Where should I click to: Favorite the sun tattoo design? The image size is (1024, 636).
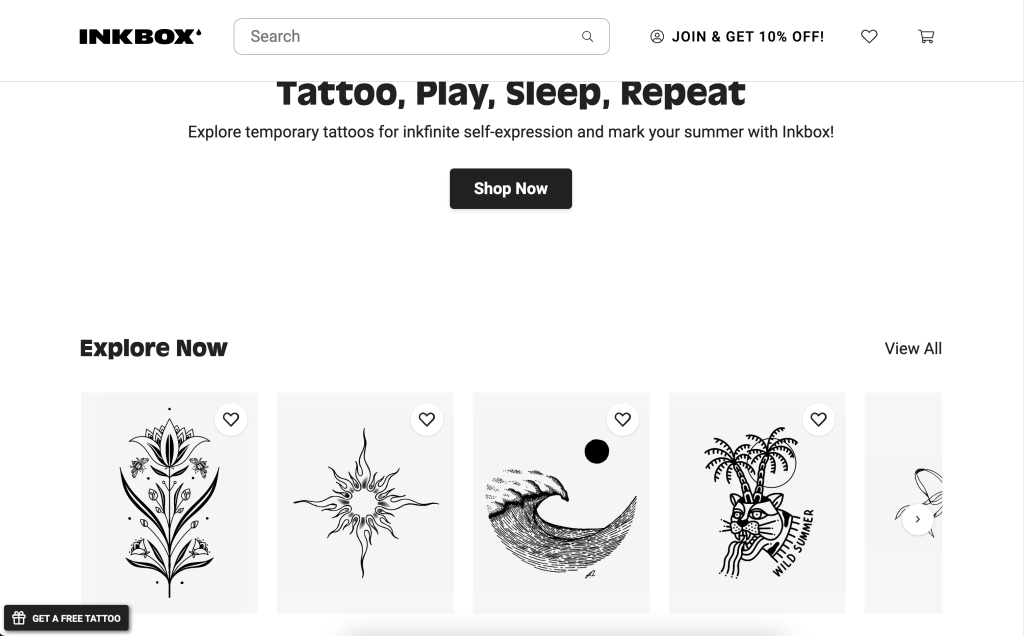[427, 419]
